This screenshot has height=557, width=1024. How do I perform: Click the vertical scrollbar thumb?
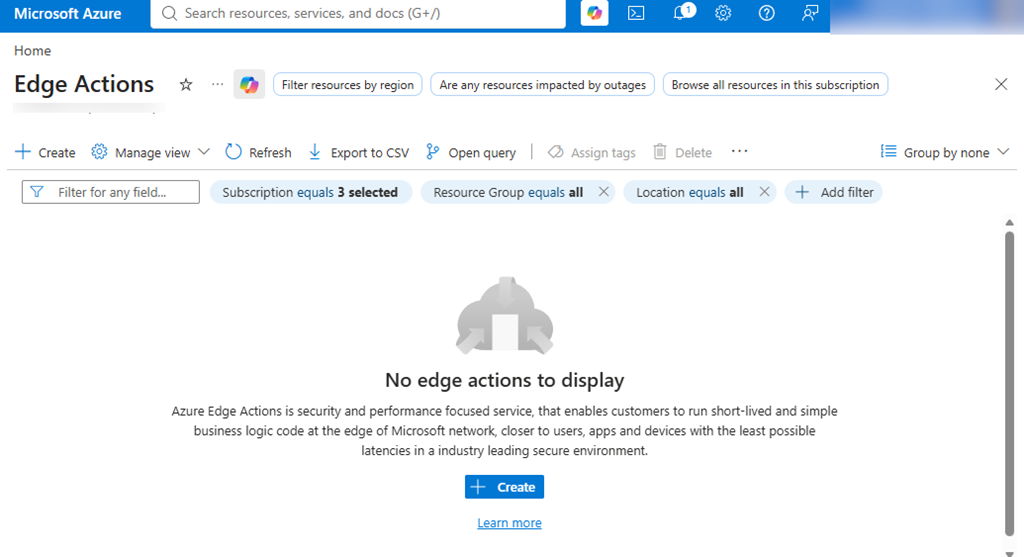tap(1009, 383)
